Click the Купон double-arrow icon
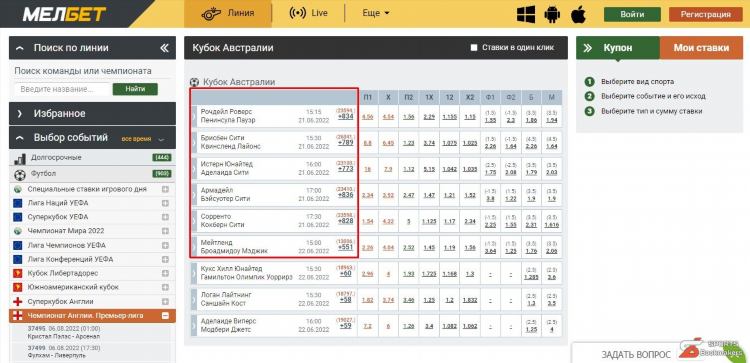The width and height of the screenshot is (750, 363). pos(588,48)
